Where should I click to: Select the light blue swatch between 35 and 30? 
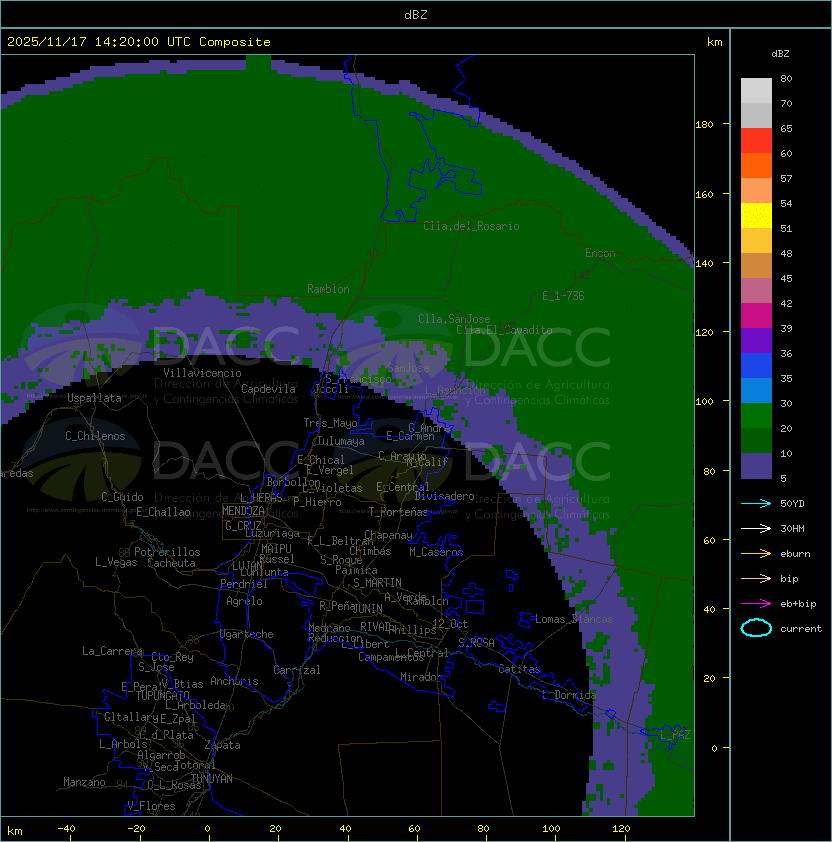pos(756,390)
